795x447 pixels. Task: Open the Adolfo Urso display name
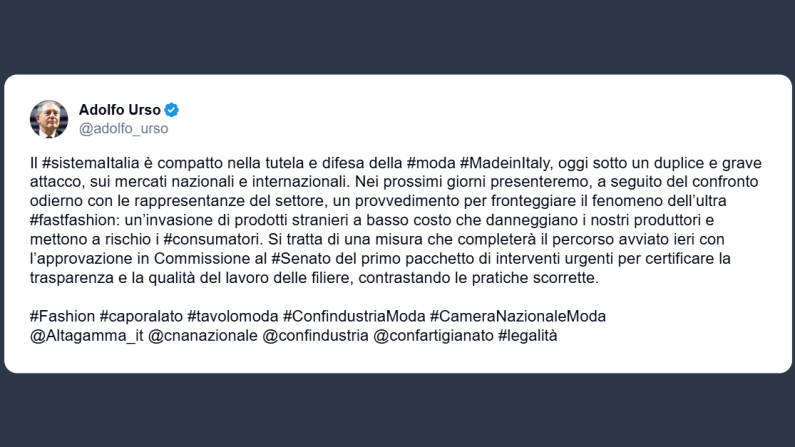pyautogui.click(x=119, y=110)
